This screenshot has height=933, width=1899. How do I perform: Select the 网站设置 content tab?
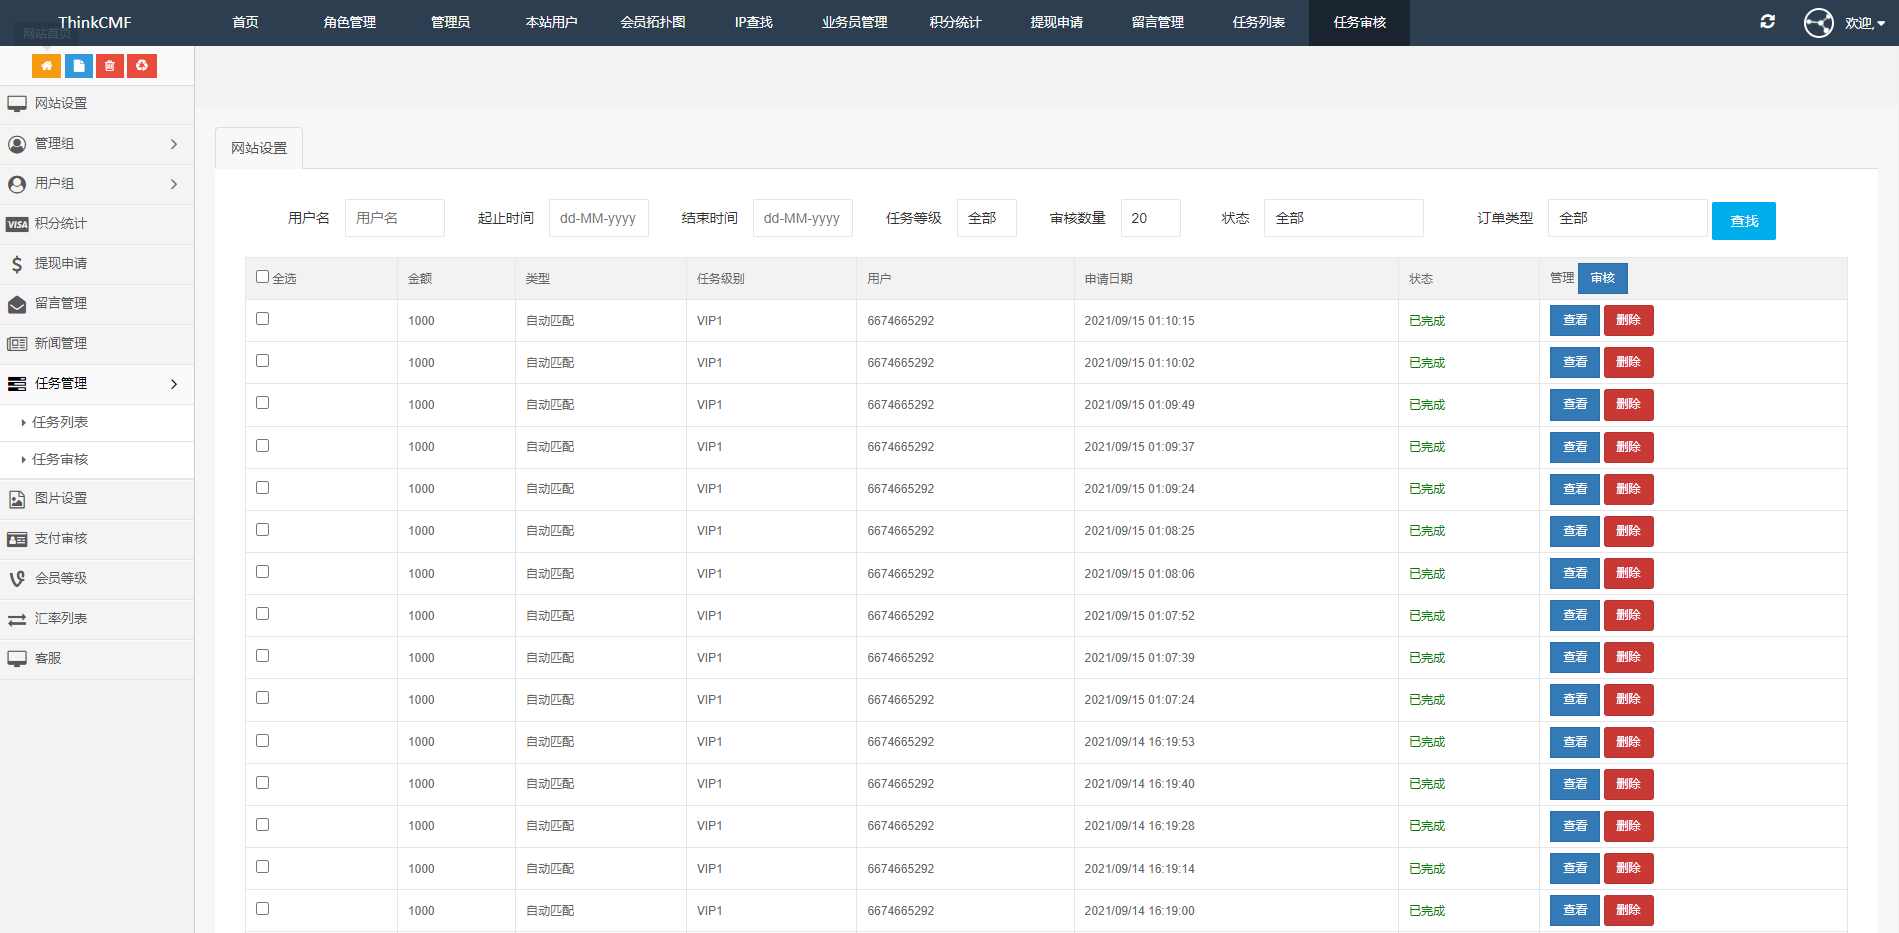tap(259, 148)
